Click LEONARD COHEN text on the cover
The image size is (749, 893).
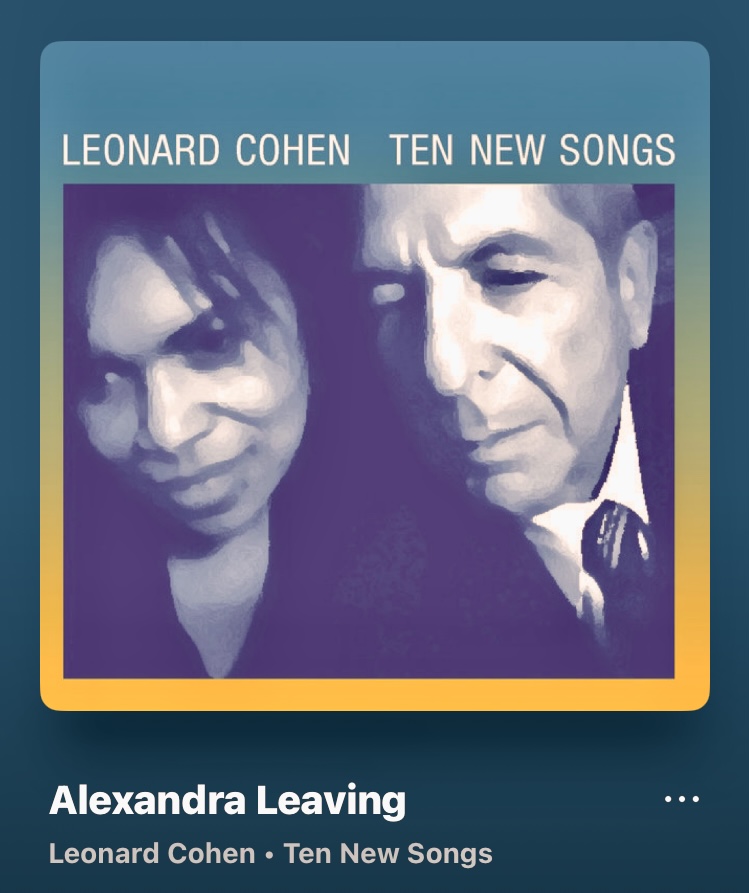tap(206, 150)
